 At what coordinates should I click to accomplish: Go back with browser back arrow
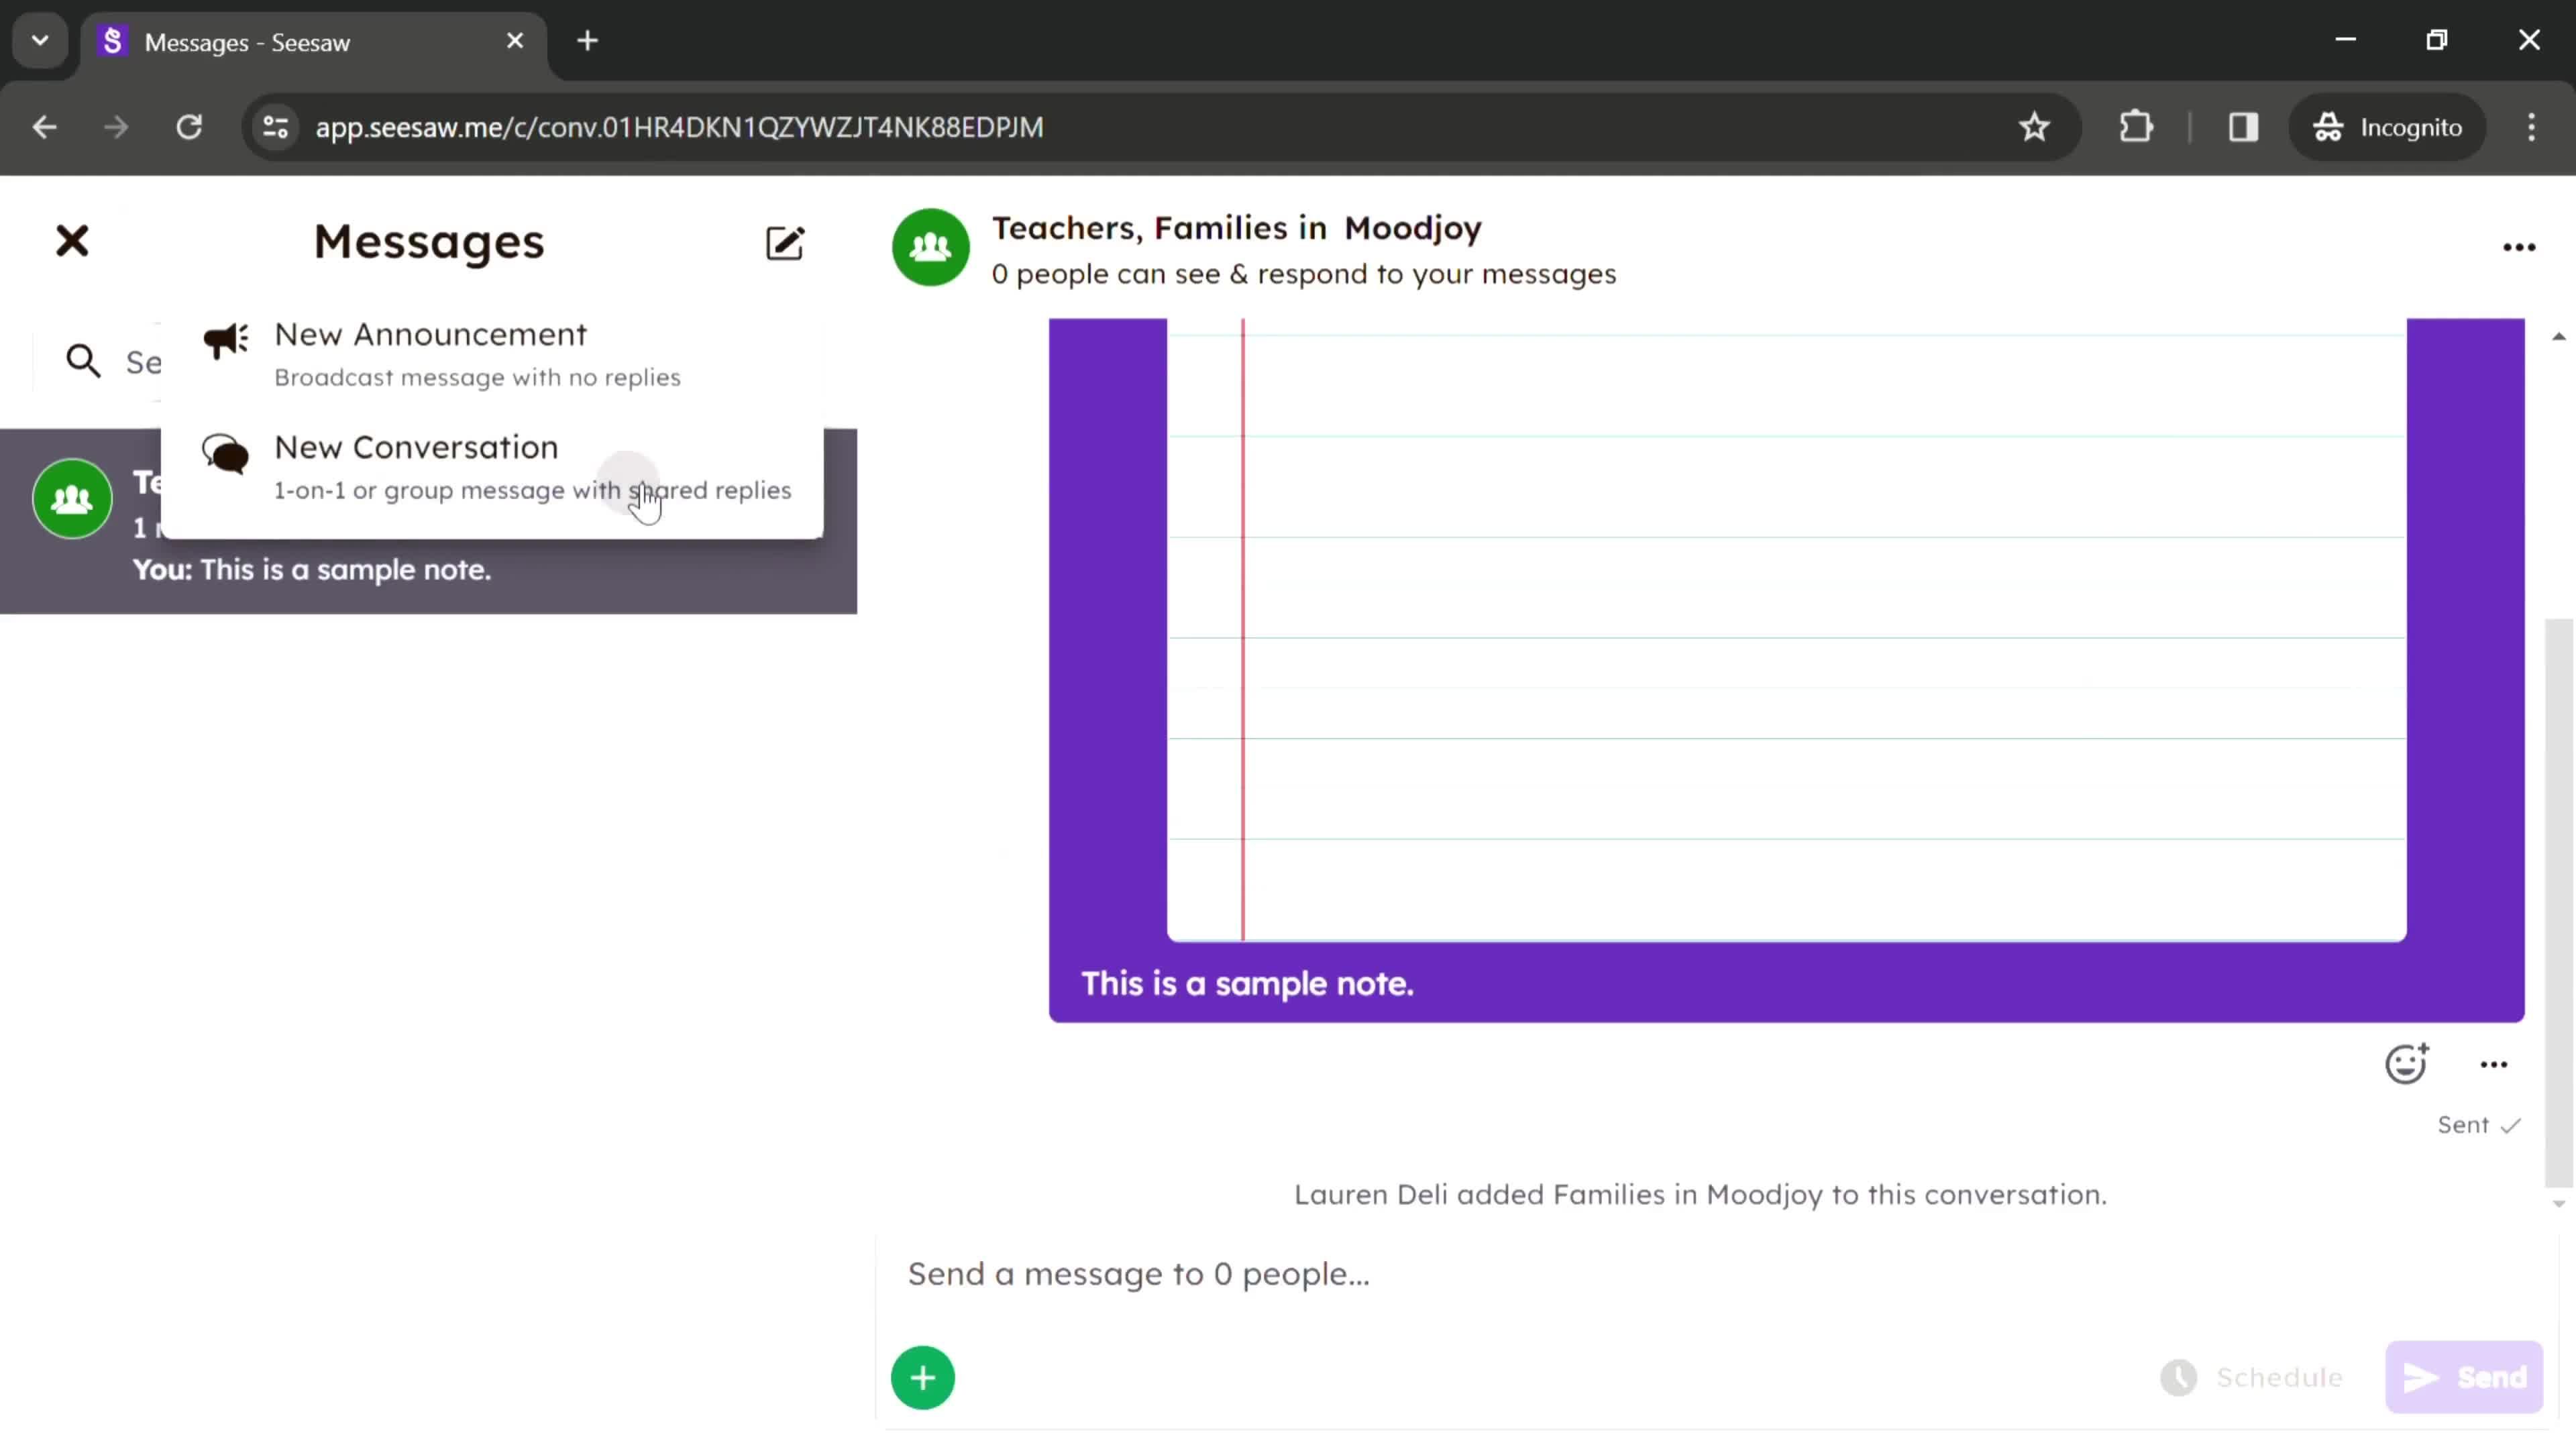44,127
